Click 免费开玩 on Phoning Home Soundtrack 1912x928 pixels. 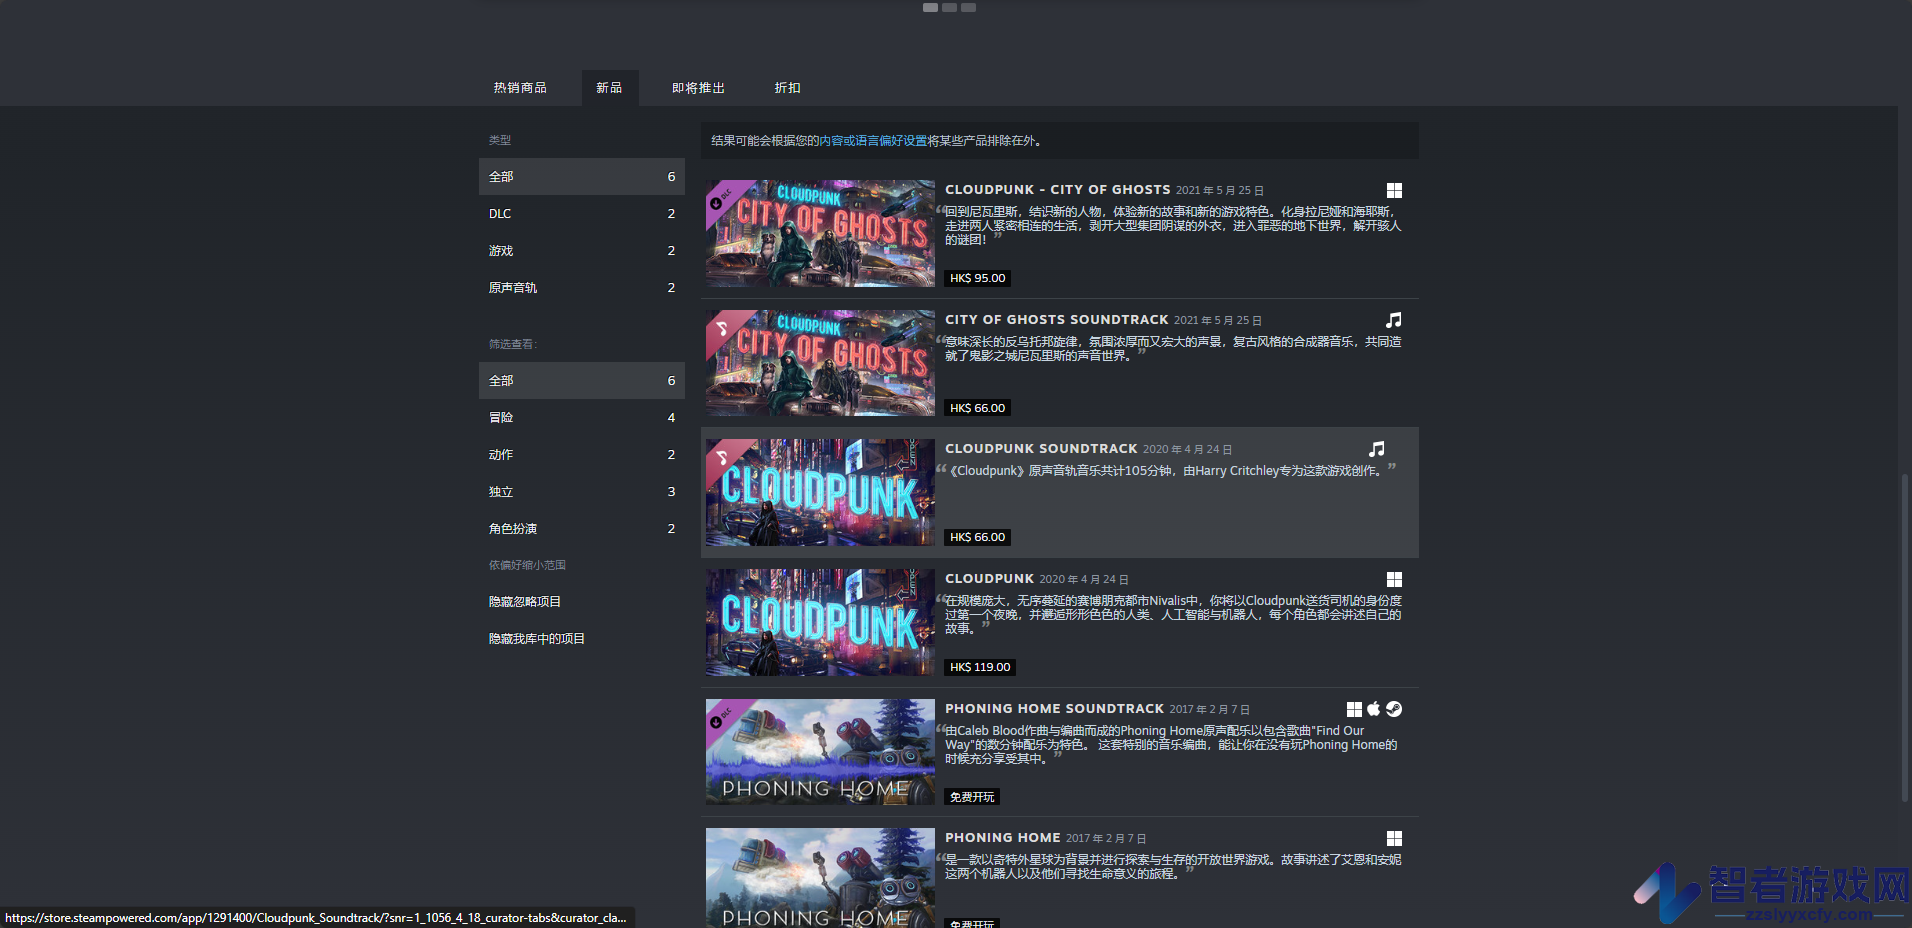pyautogui.click(x=972, y=797)
